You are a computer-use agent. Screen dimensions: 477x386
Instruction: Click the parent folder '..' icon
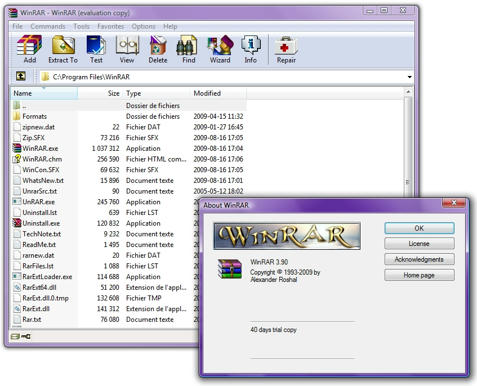[17, 105]
